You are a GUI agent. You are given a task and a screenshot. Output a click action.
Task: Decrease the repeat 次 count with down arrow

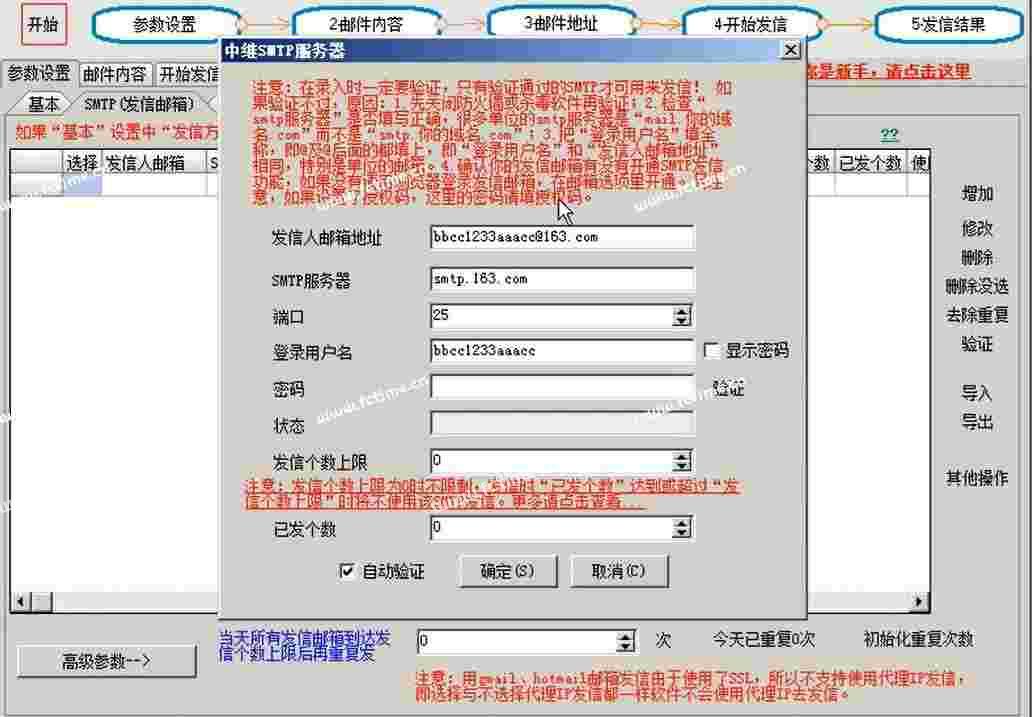(627, 647)
